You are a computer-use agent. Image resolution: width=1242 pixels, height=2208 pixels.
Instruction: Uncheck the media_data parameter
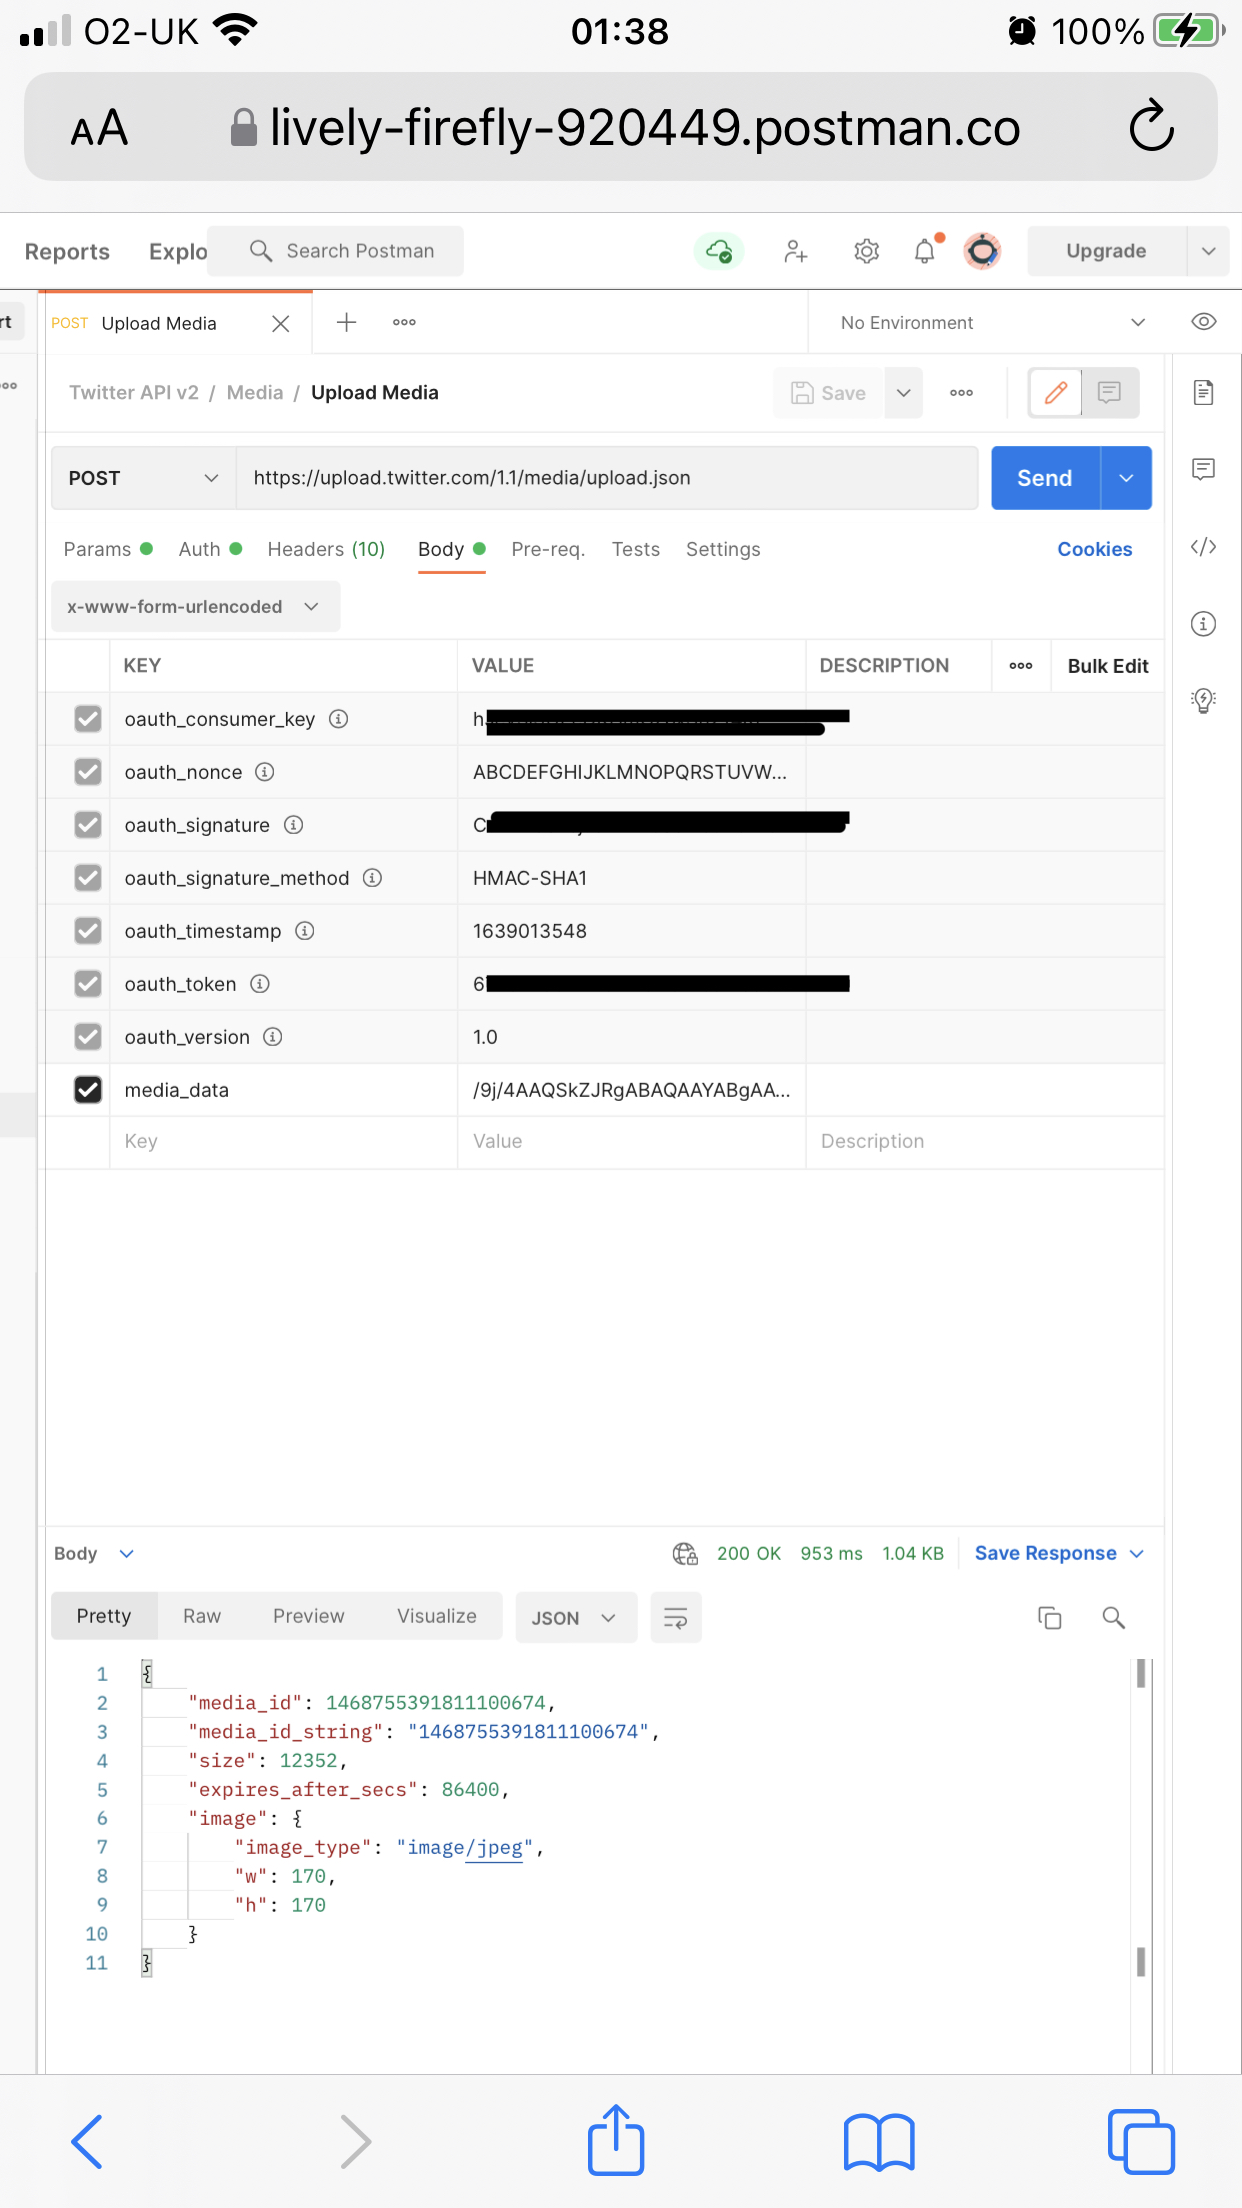click(88, 1089)
